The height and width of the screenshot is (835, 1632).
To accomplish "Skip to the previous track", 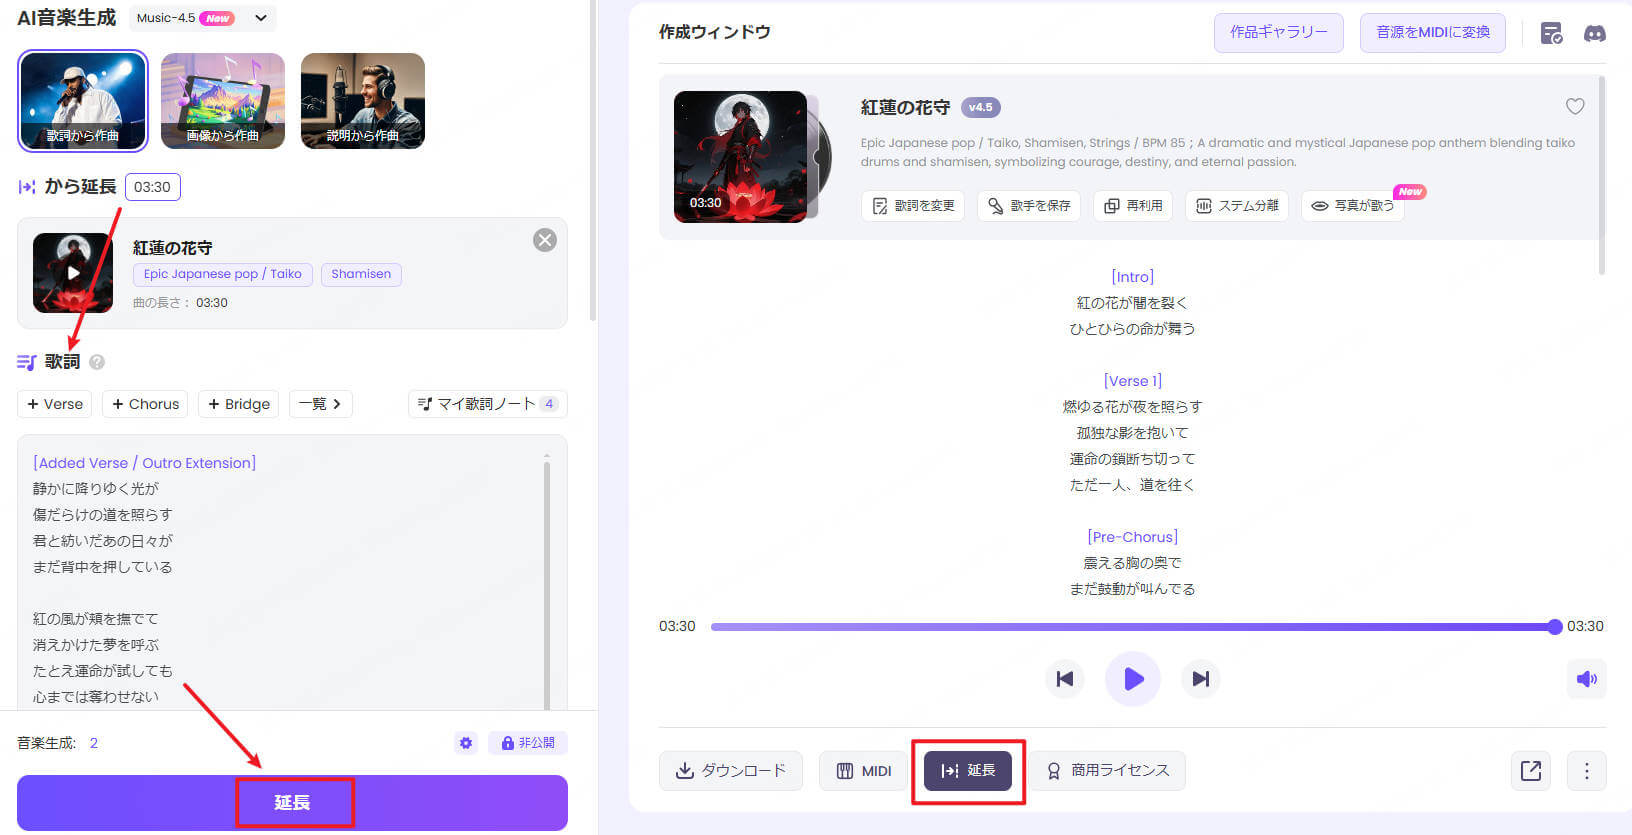I will click(x=1065, y=679).
